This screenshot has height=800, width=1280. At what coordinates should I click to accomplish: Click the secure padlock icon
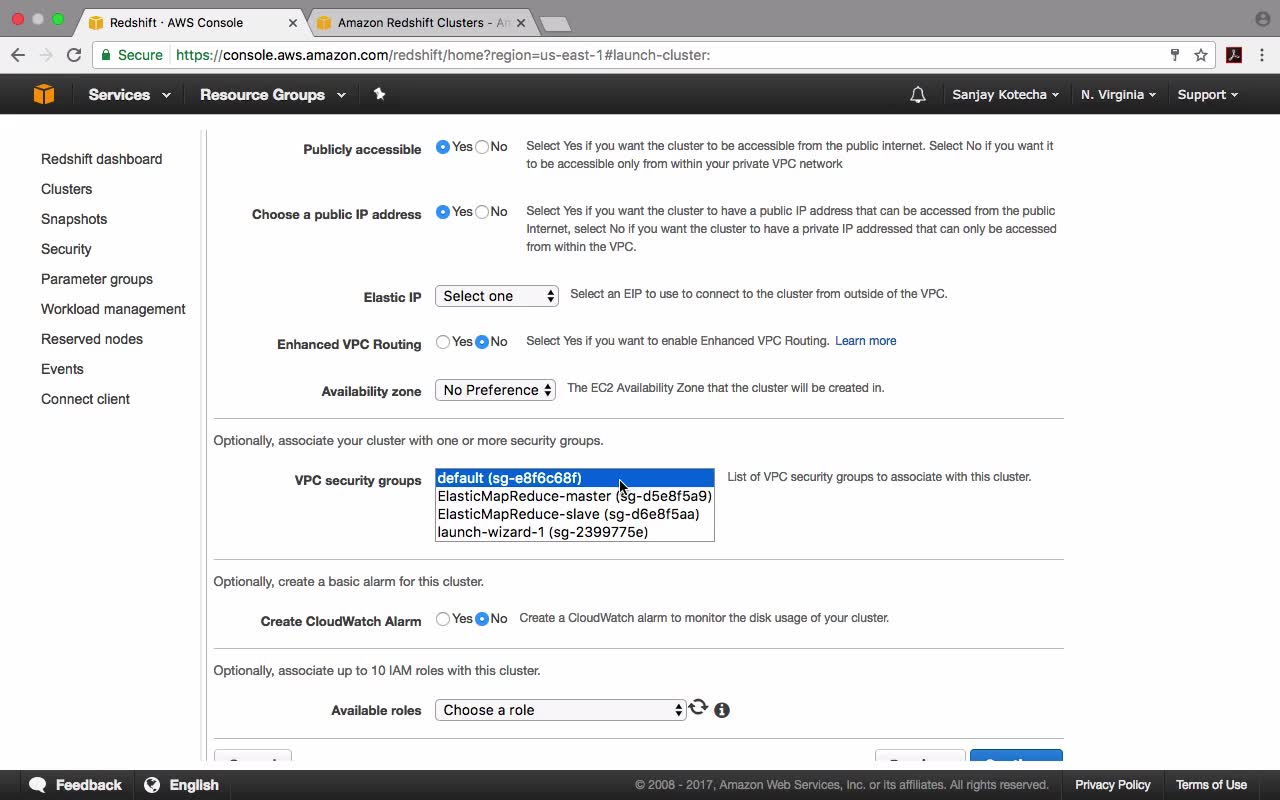(x=106, y=55)
